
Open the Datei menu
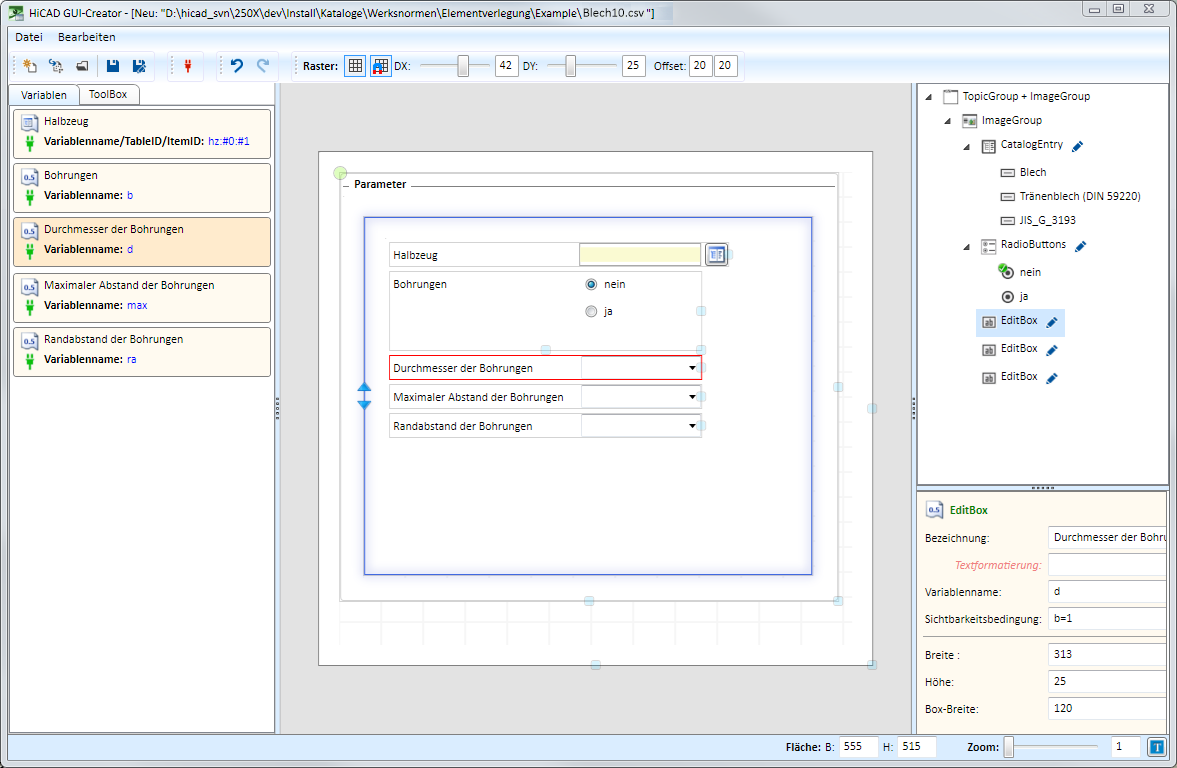(x=29, y=37)
